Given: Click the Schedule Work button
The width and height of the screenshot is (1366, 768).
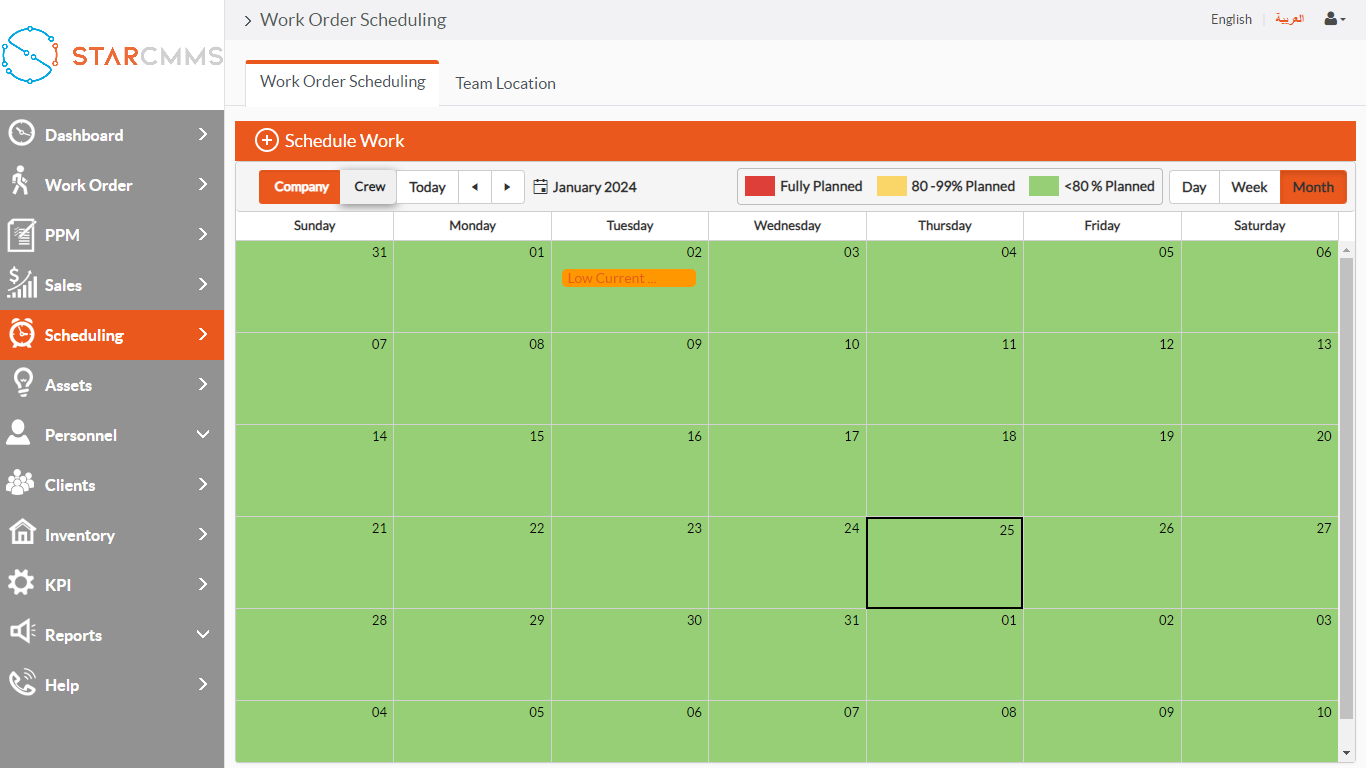Looking at the screenshot, I should [330, 141].
